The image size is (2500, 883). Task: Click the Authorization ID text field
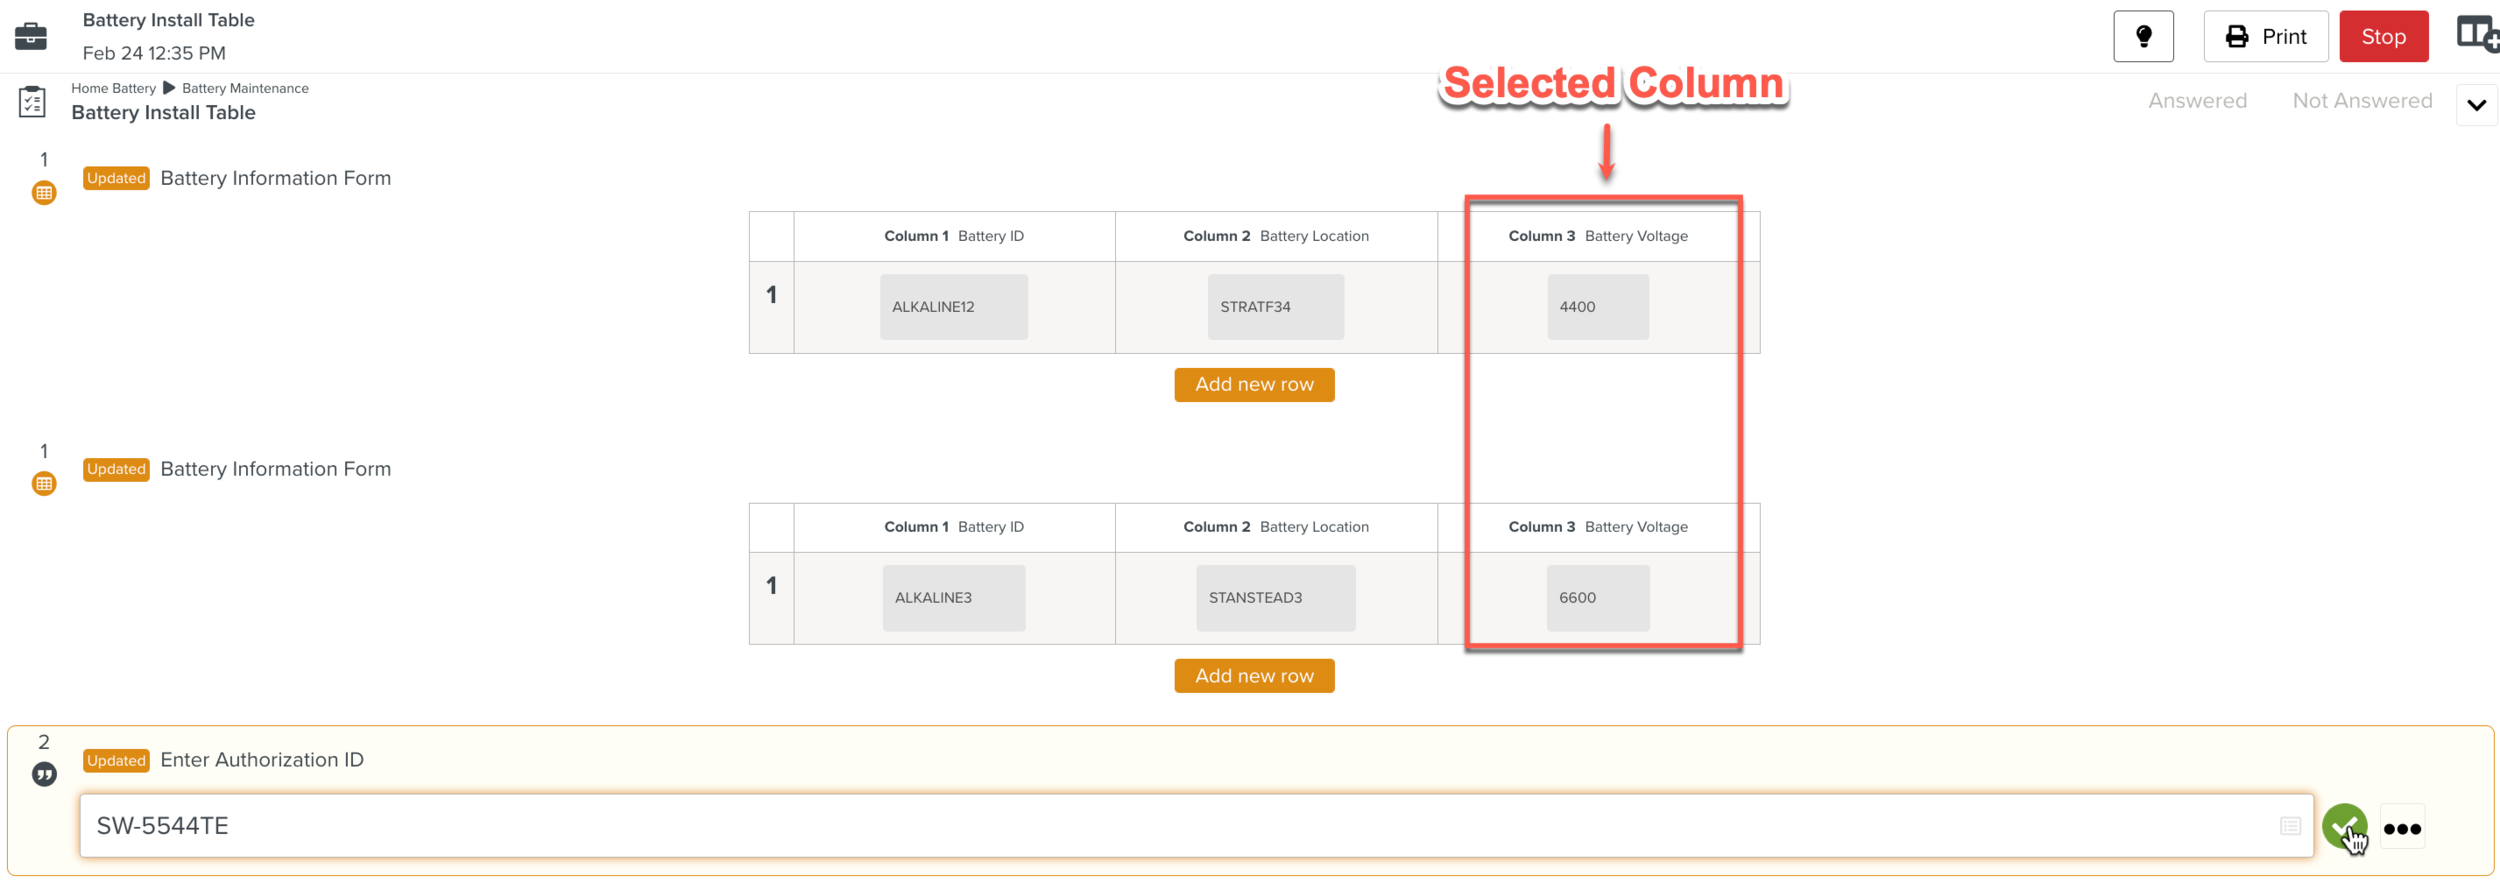(x=1180, y=826)
